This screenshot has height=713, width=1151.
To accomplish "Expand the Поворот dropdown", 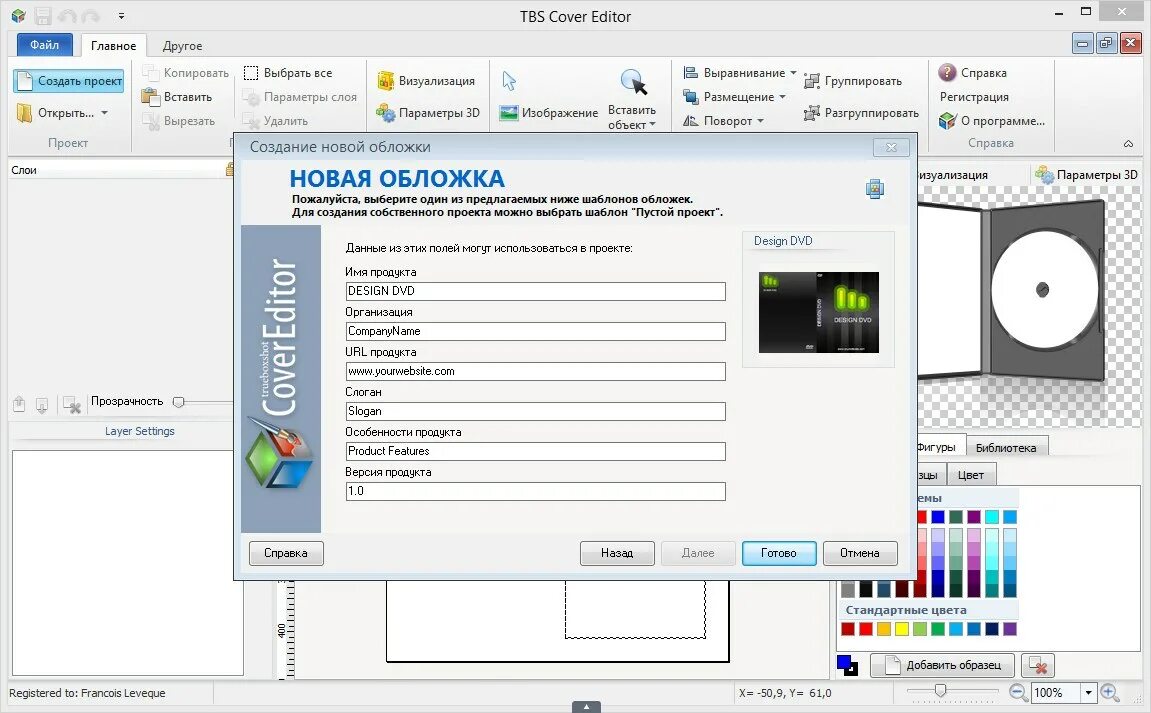I will (x=760, y=120).
